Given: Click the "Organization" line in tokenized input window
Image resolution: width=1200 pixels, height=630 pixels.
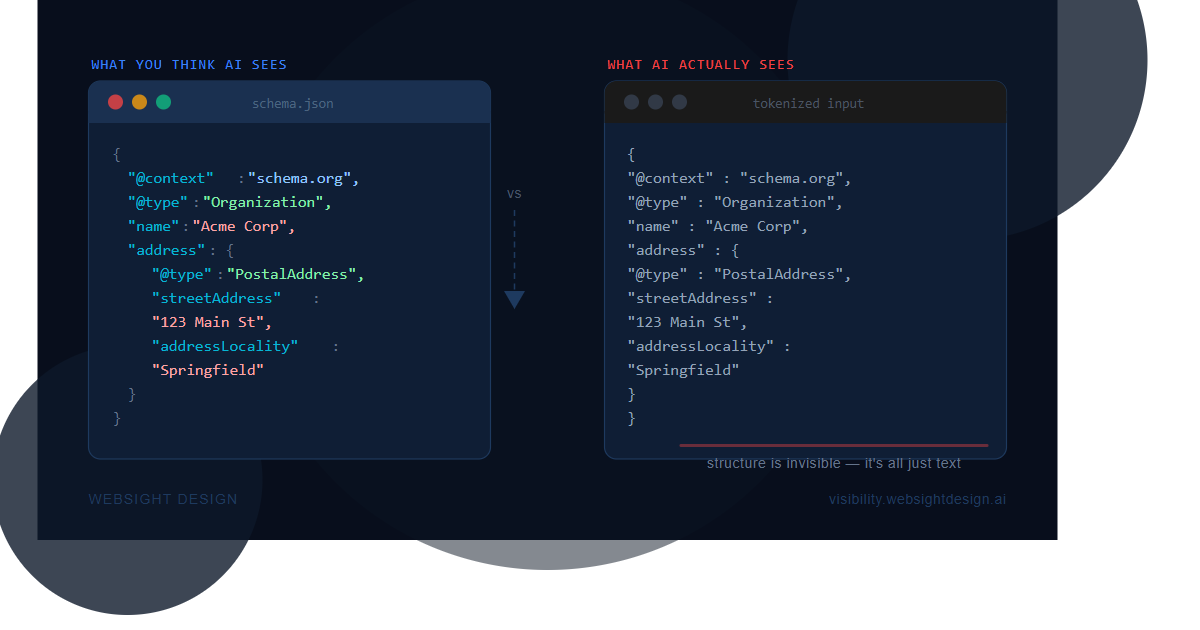Looking at the screenshot, I should 735,202.
